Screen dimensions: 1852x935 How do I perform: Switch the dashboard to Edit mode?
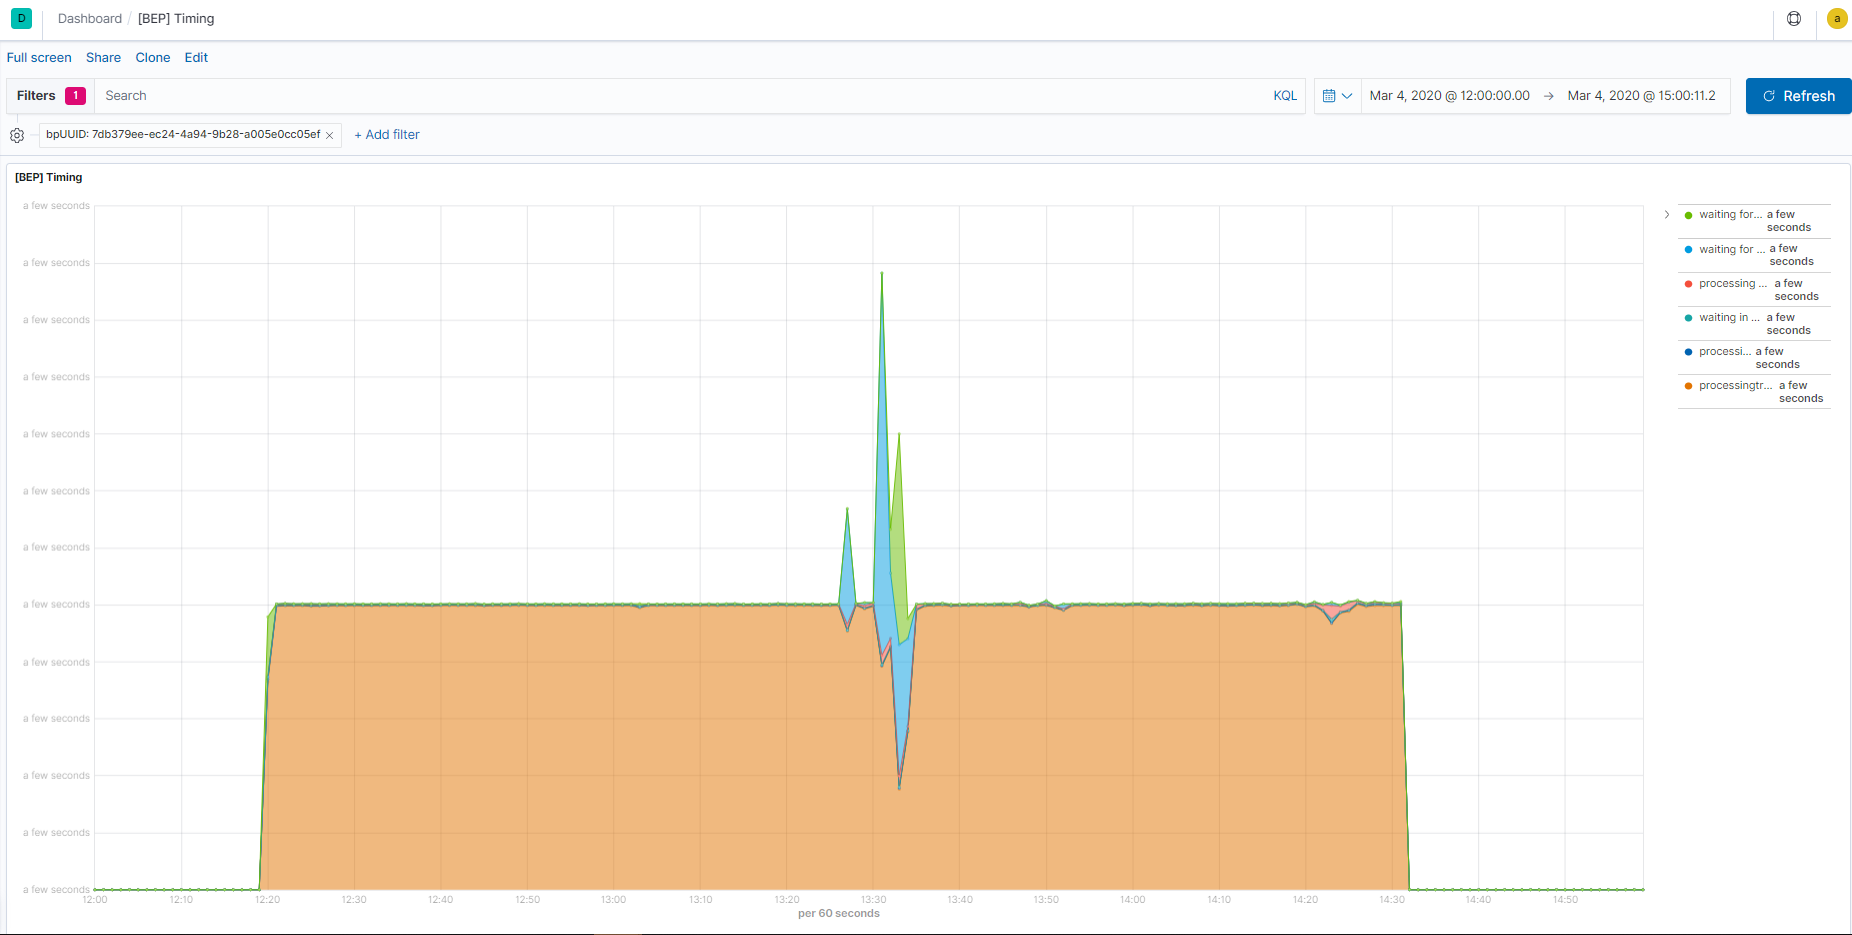coord(196,57)
